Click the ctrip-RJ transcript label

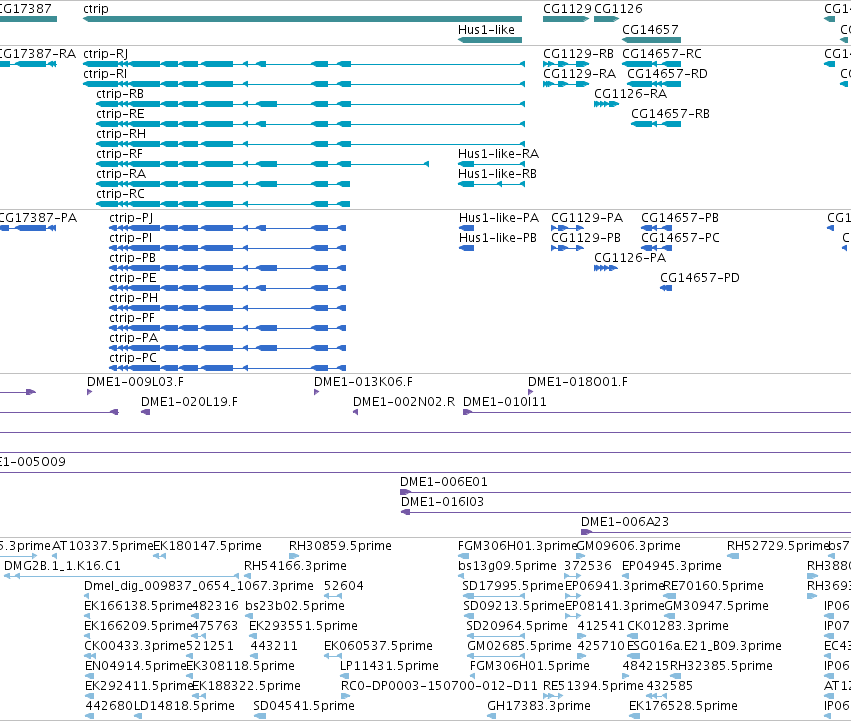tap(106, 54)
